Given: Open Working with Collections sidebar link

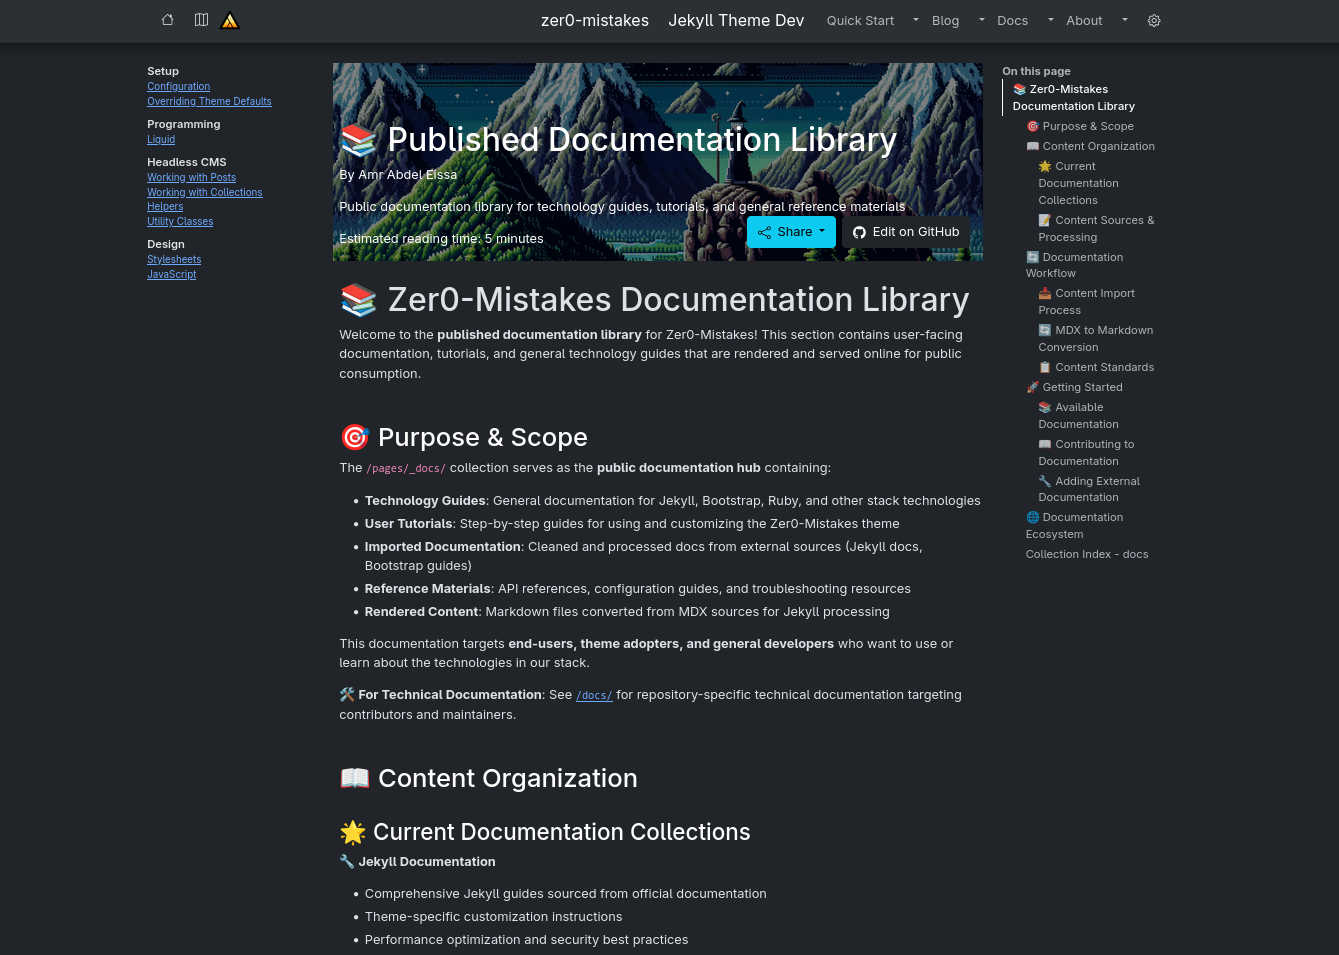Looking at the screenshot, I should pyautogui.click(x=204, y=192).
